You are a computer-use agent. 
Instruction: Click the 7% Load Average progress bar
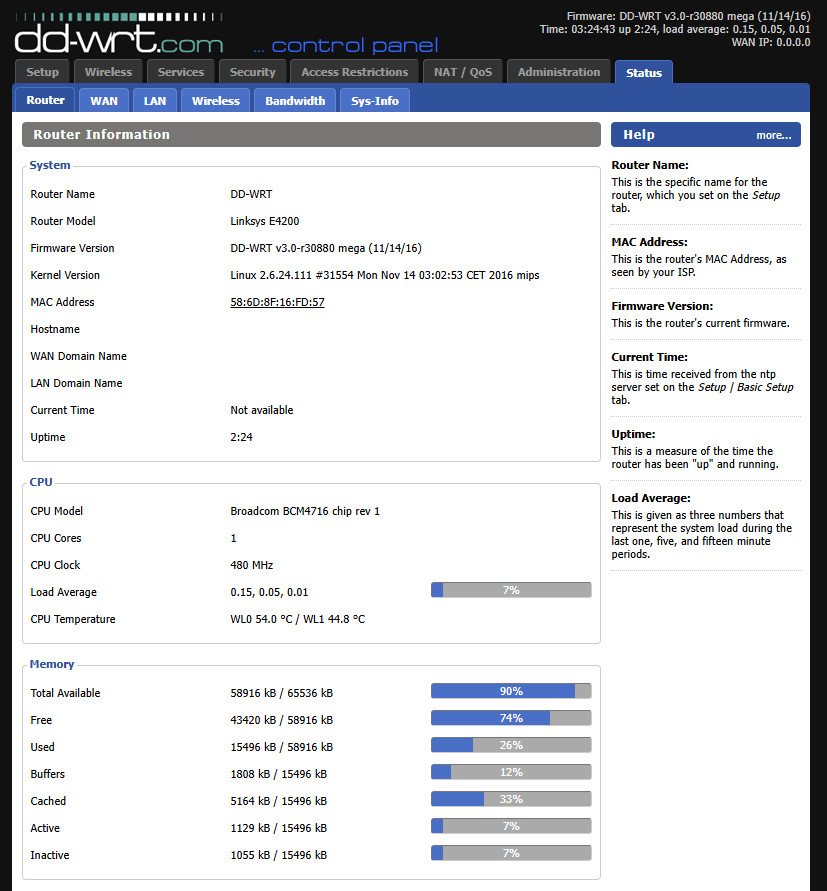511,590
